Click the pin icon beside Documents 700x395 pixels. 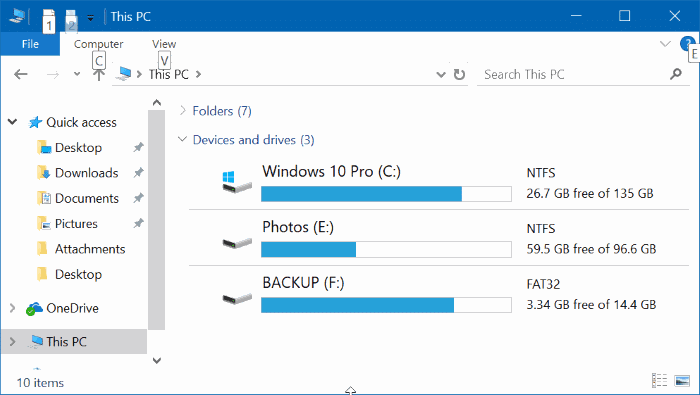tap(138, 198)
